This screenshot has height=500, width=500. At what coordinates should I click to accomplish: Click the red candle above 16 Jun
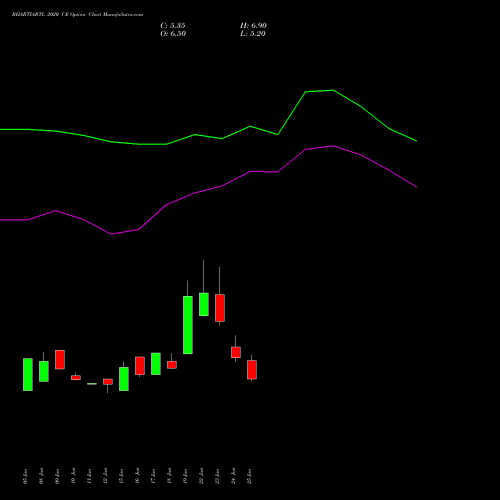point(140,366)
